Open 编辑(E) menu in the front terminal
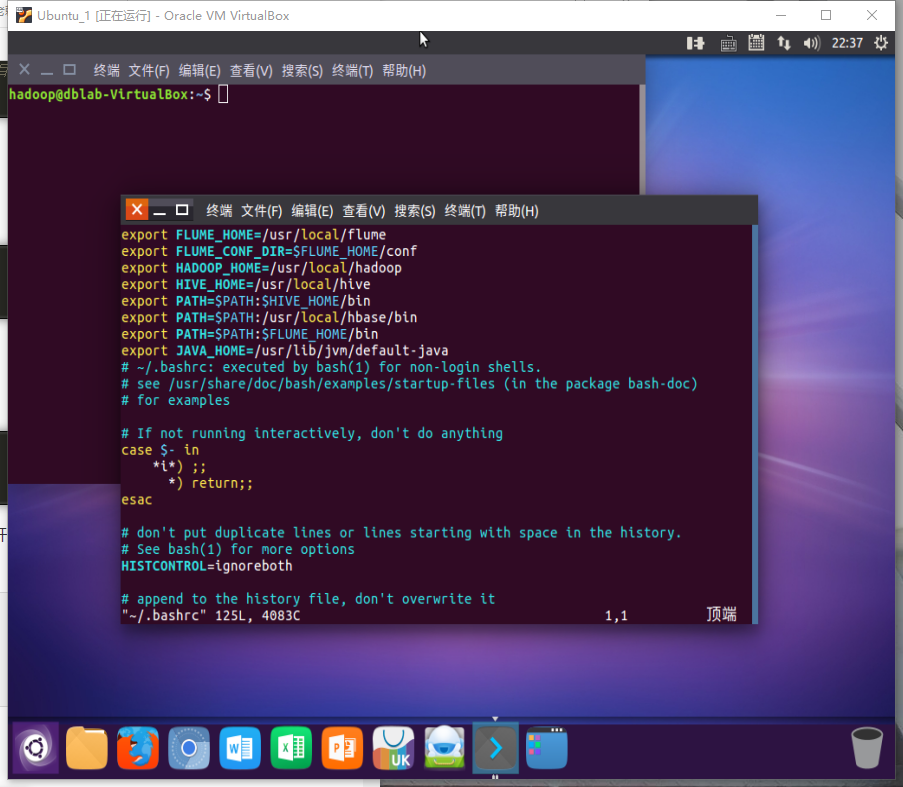The width and height of the screenshot is (903, 787). click(x=312, y=211)
